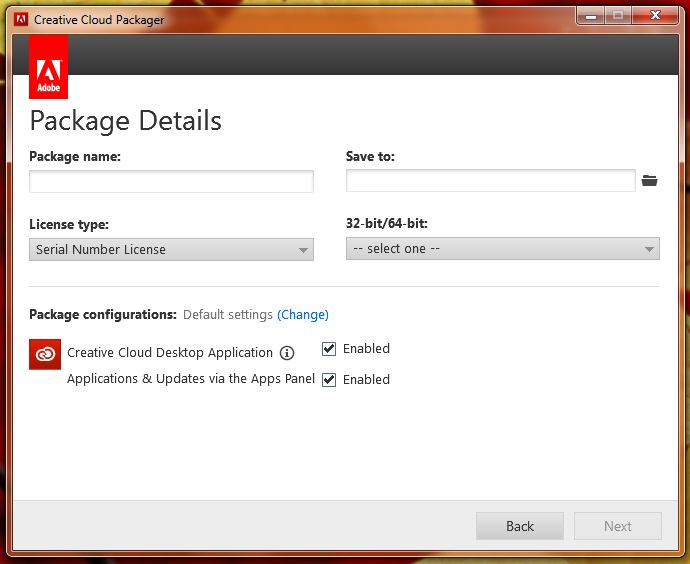The width and height of the screenshot is (690, 564).
Task: Go to the previous step with Back
Action: pyautogui.click(x=520, y=526)
